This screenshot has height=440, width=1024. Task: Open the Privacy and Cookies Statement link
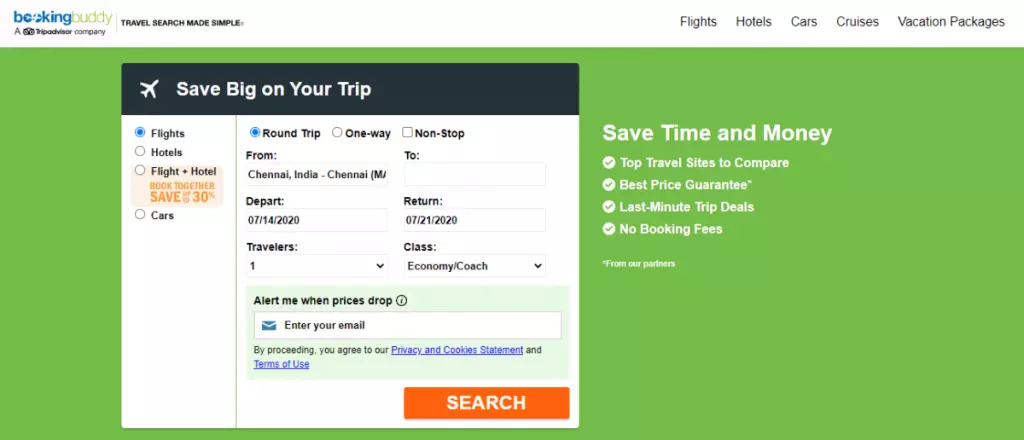coord(457,350)
